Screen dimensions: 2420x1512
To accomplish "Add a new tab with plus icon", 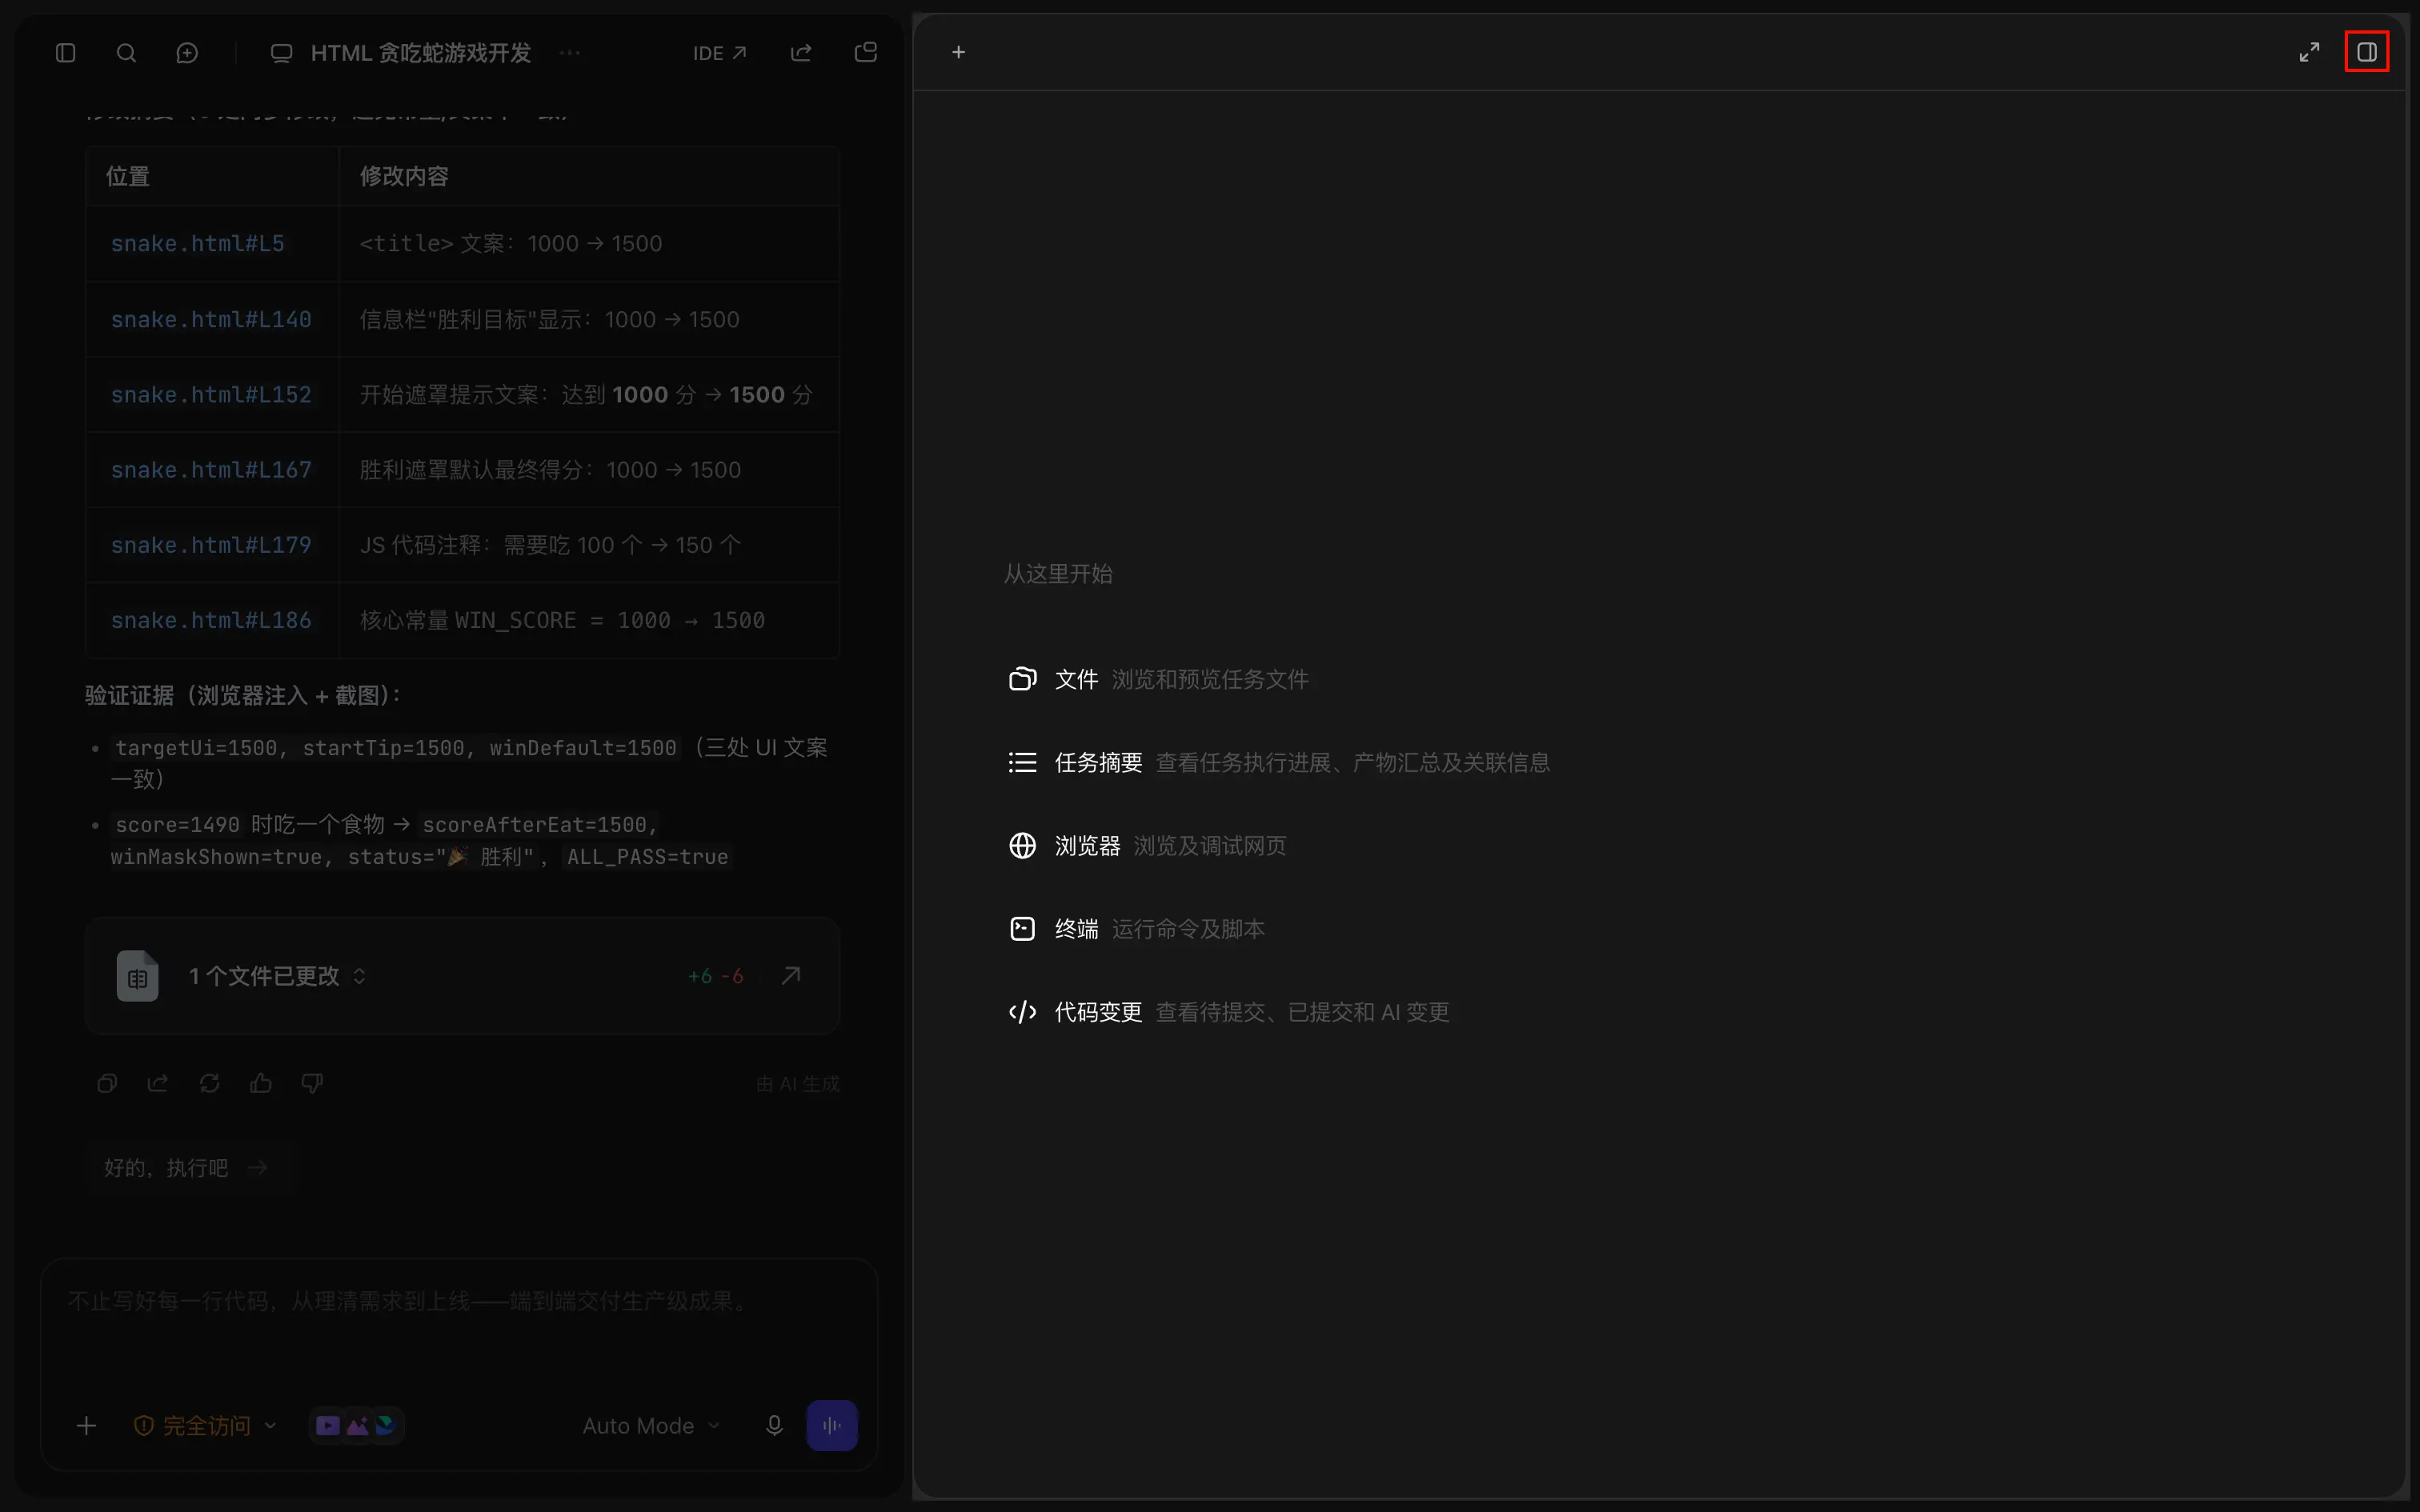I will tap(958, 52).
